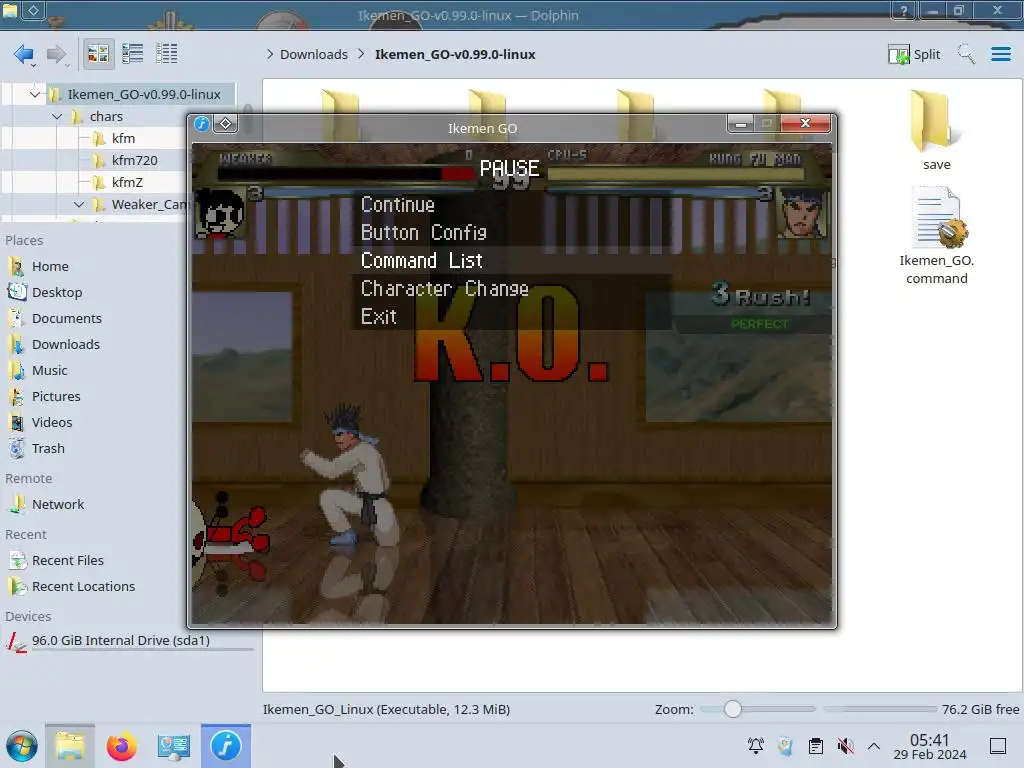Viewport: 1024px width, 768px height.
Task: Expand hidden system tray icons
Action: [x=874, y=746]
